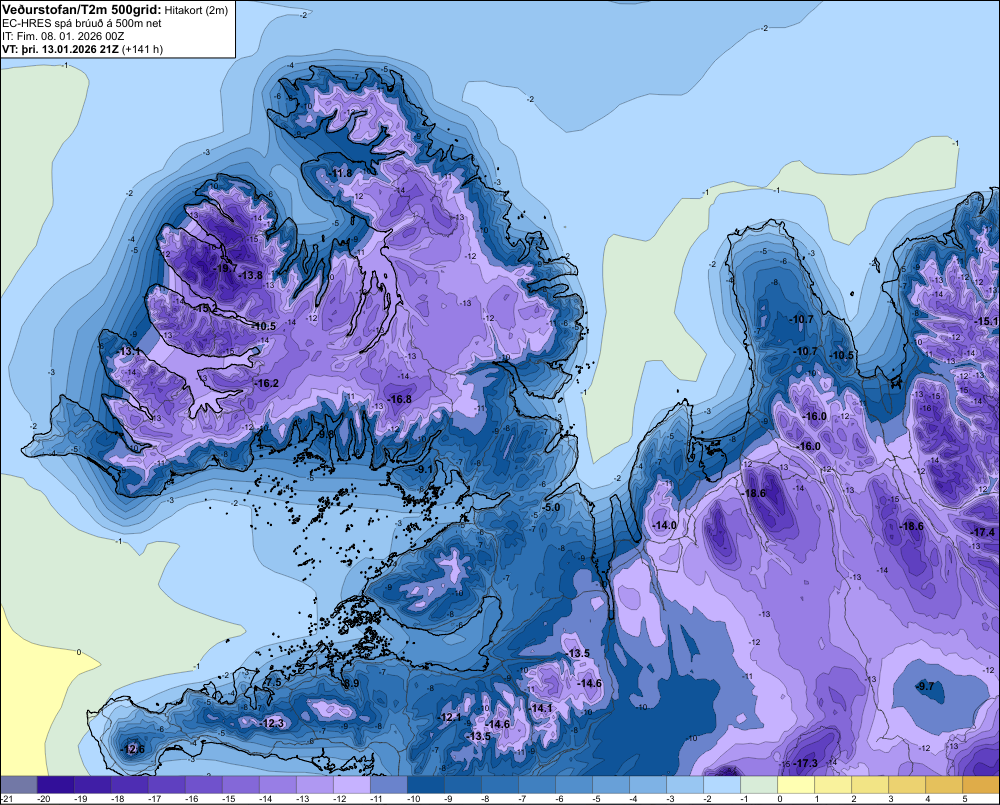Select the -17.3 label at bottom
Viewport: 1000px width, 805px height.
pos(805,763)
